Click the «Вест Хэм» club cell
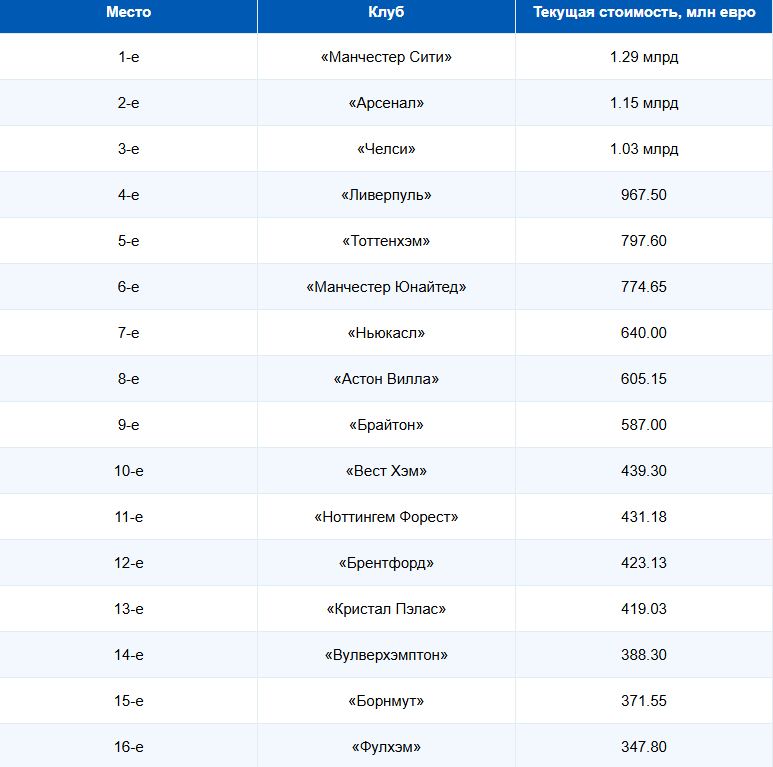 tap(386, 471)
